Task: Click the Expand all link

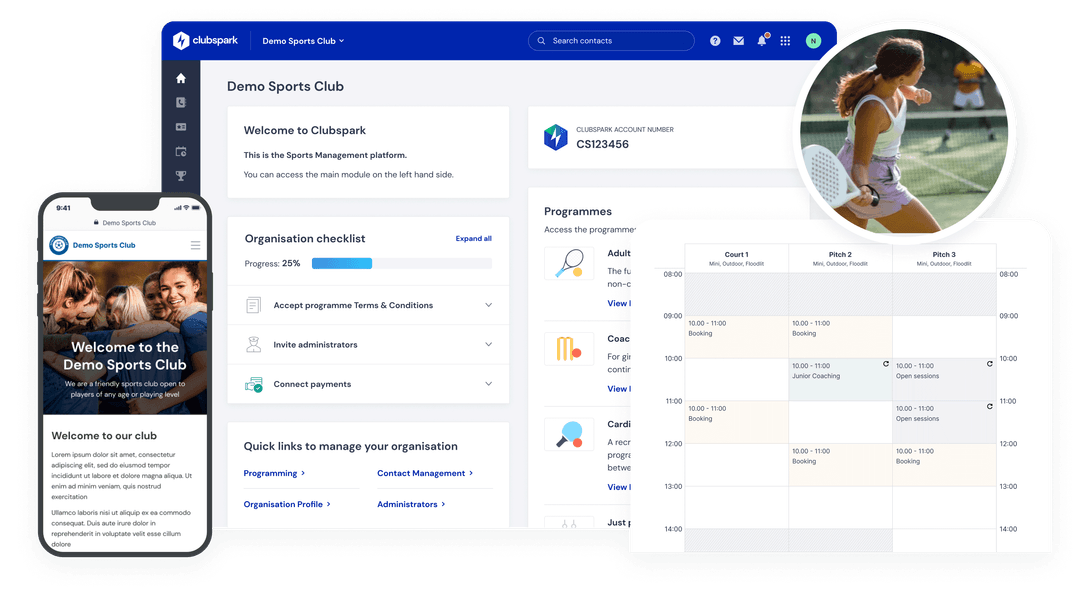Action: pos(473,239)
